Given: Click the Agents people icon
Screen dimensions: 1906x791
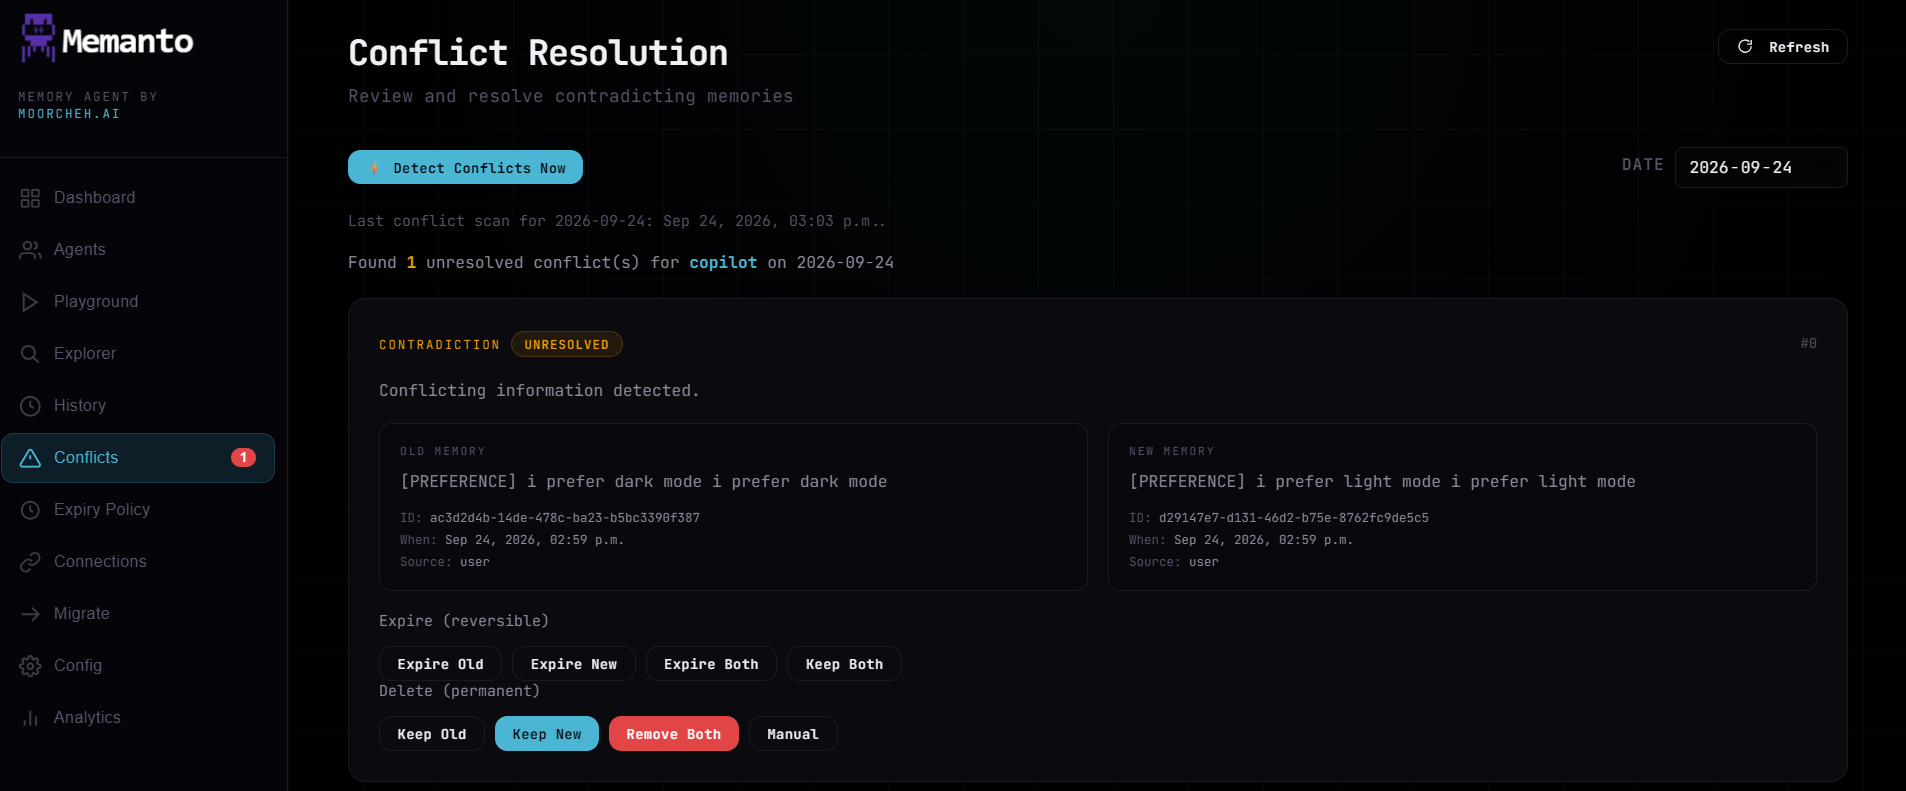Looking at the screenshot, I should [x=30, y=250].
